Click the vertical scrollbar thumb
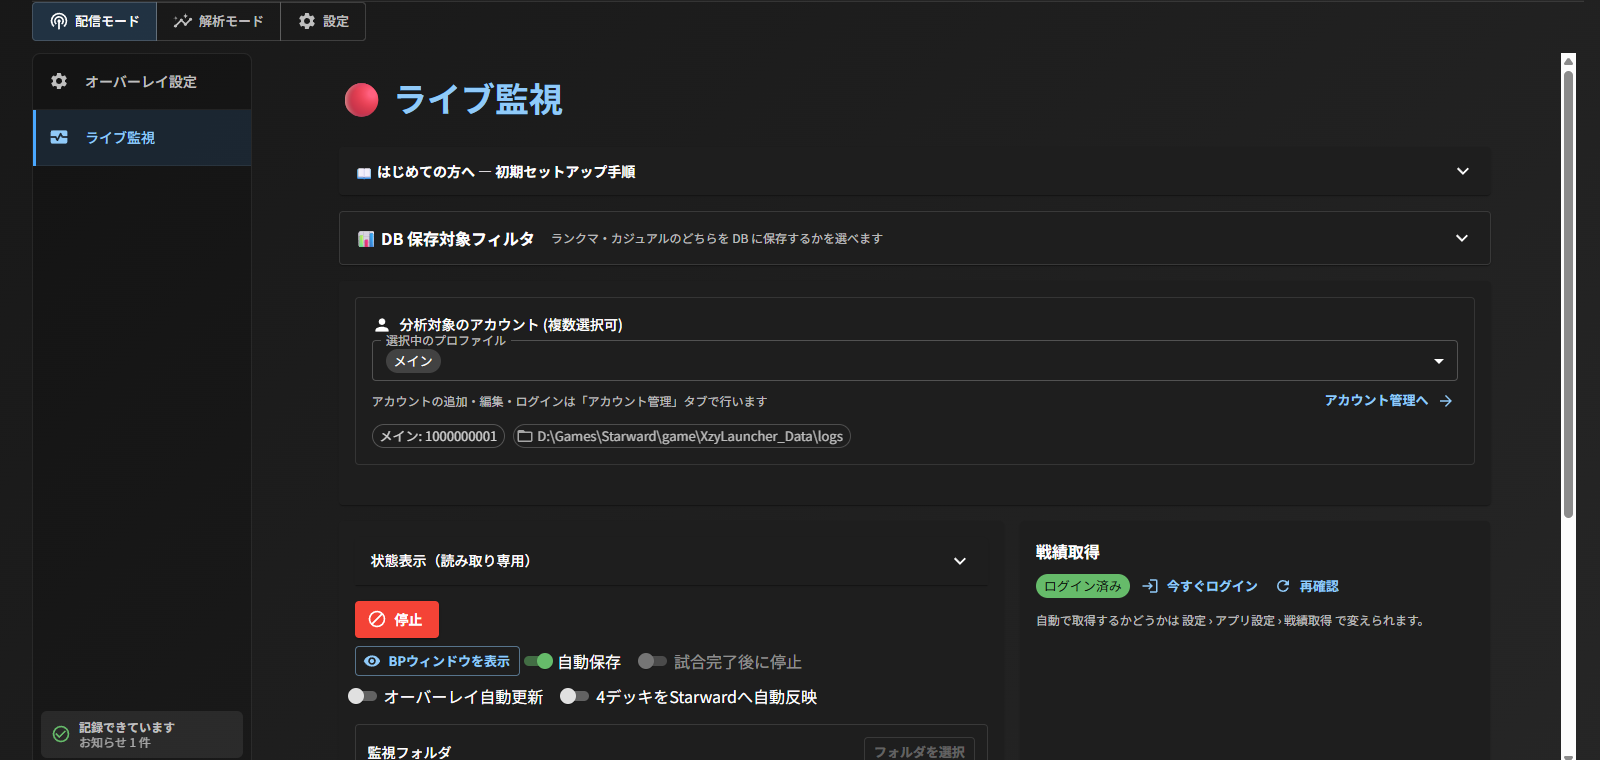 click(x=1568, y=294)
